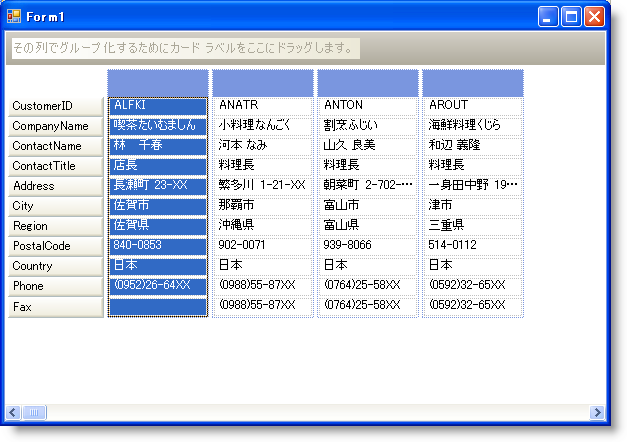Click city 富山市 cell
This screenshot has width=627, height=442.
coord(368,206)
